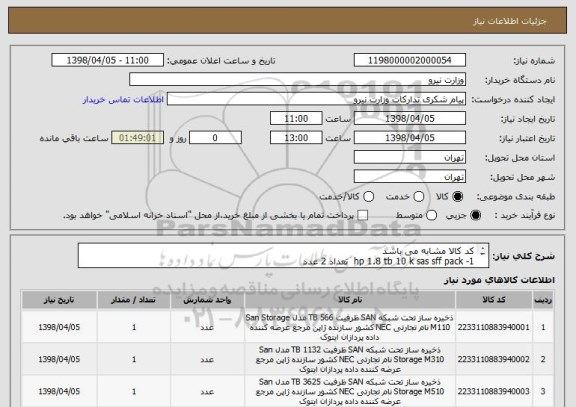Click the ایجاد کننده درخواست field
This screenshot has height=407, width=576.
[x=316, y=99]
